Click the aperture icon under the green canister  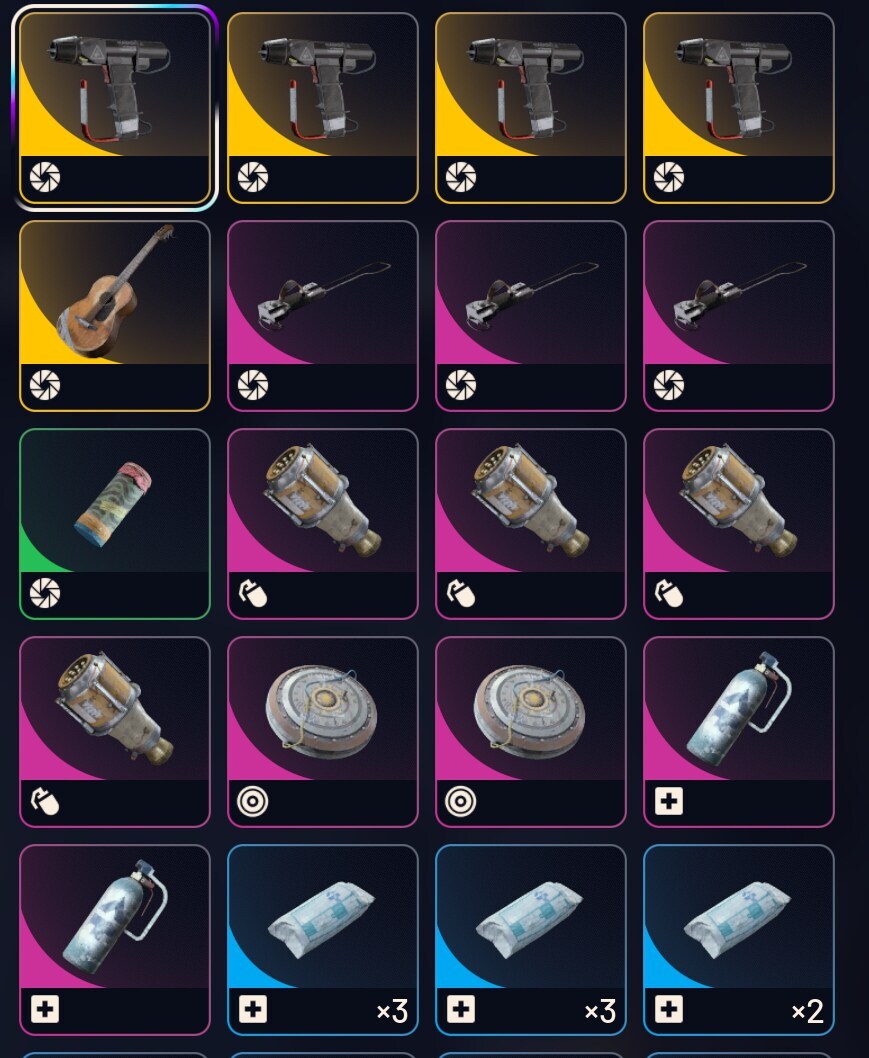tap(45, 592)
